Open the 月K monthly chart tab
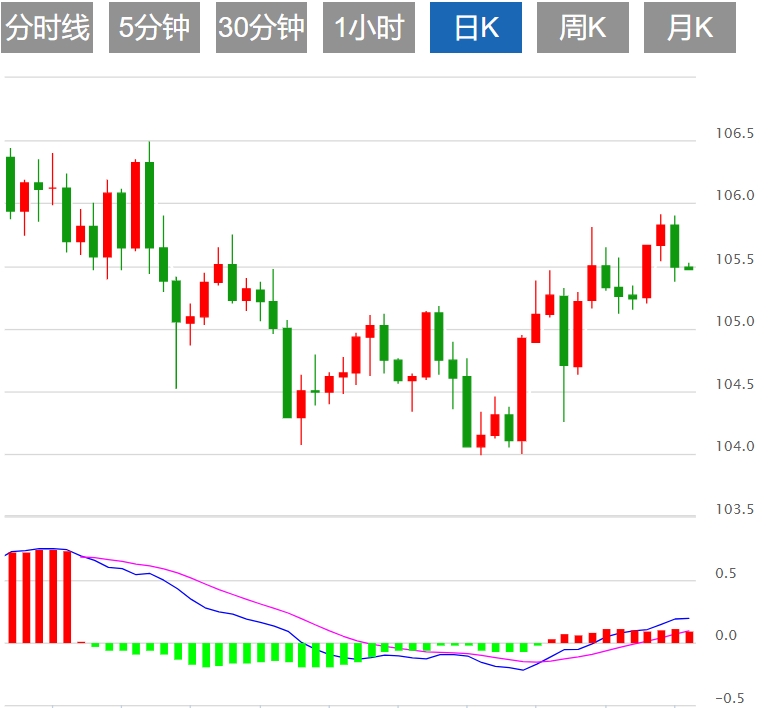 click(x=690, y=27)
